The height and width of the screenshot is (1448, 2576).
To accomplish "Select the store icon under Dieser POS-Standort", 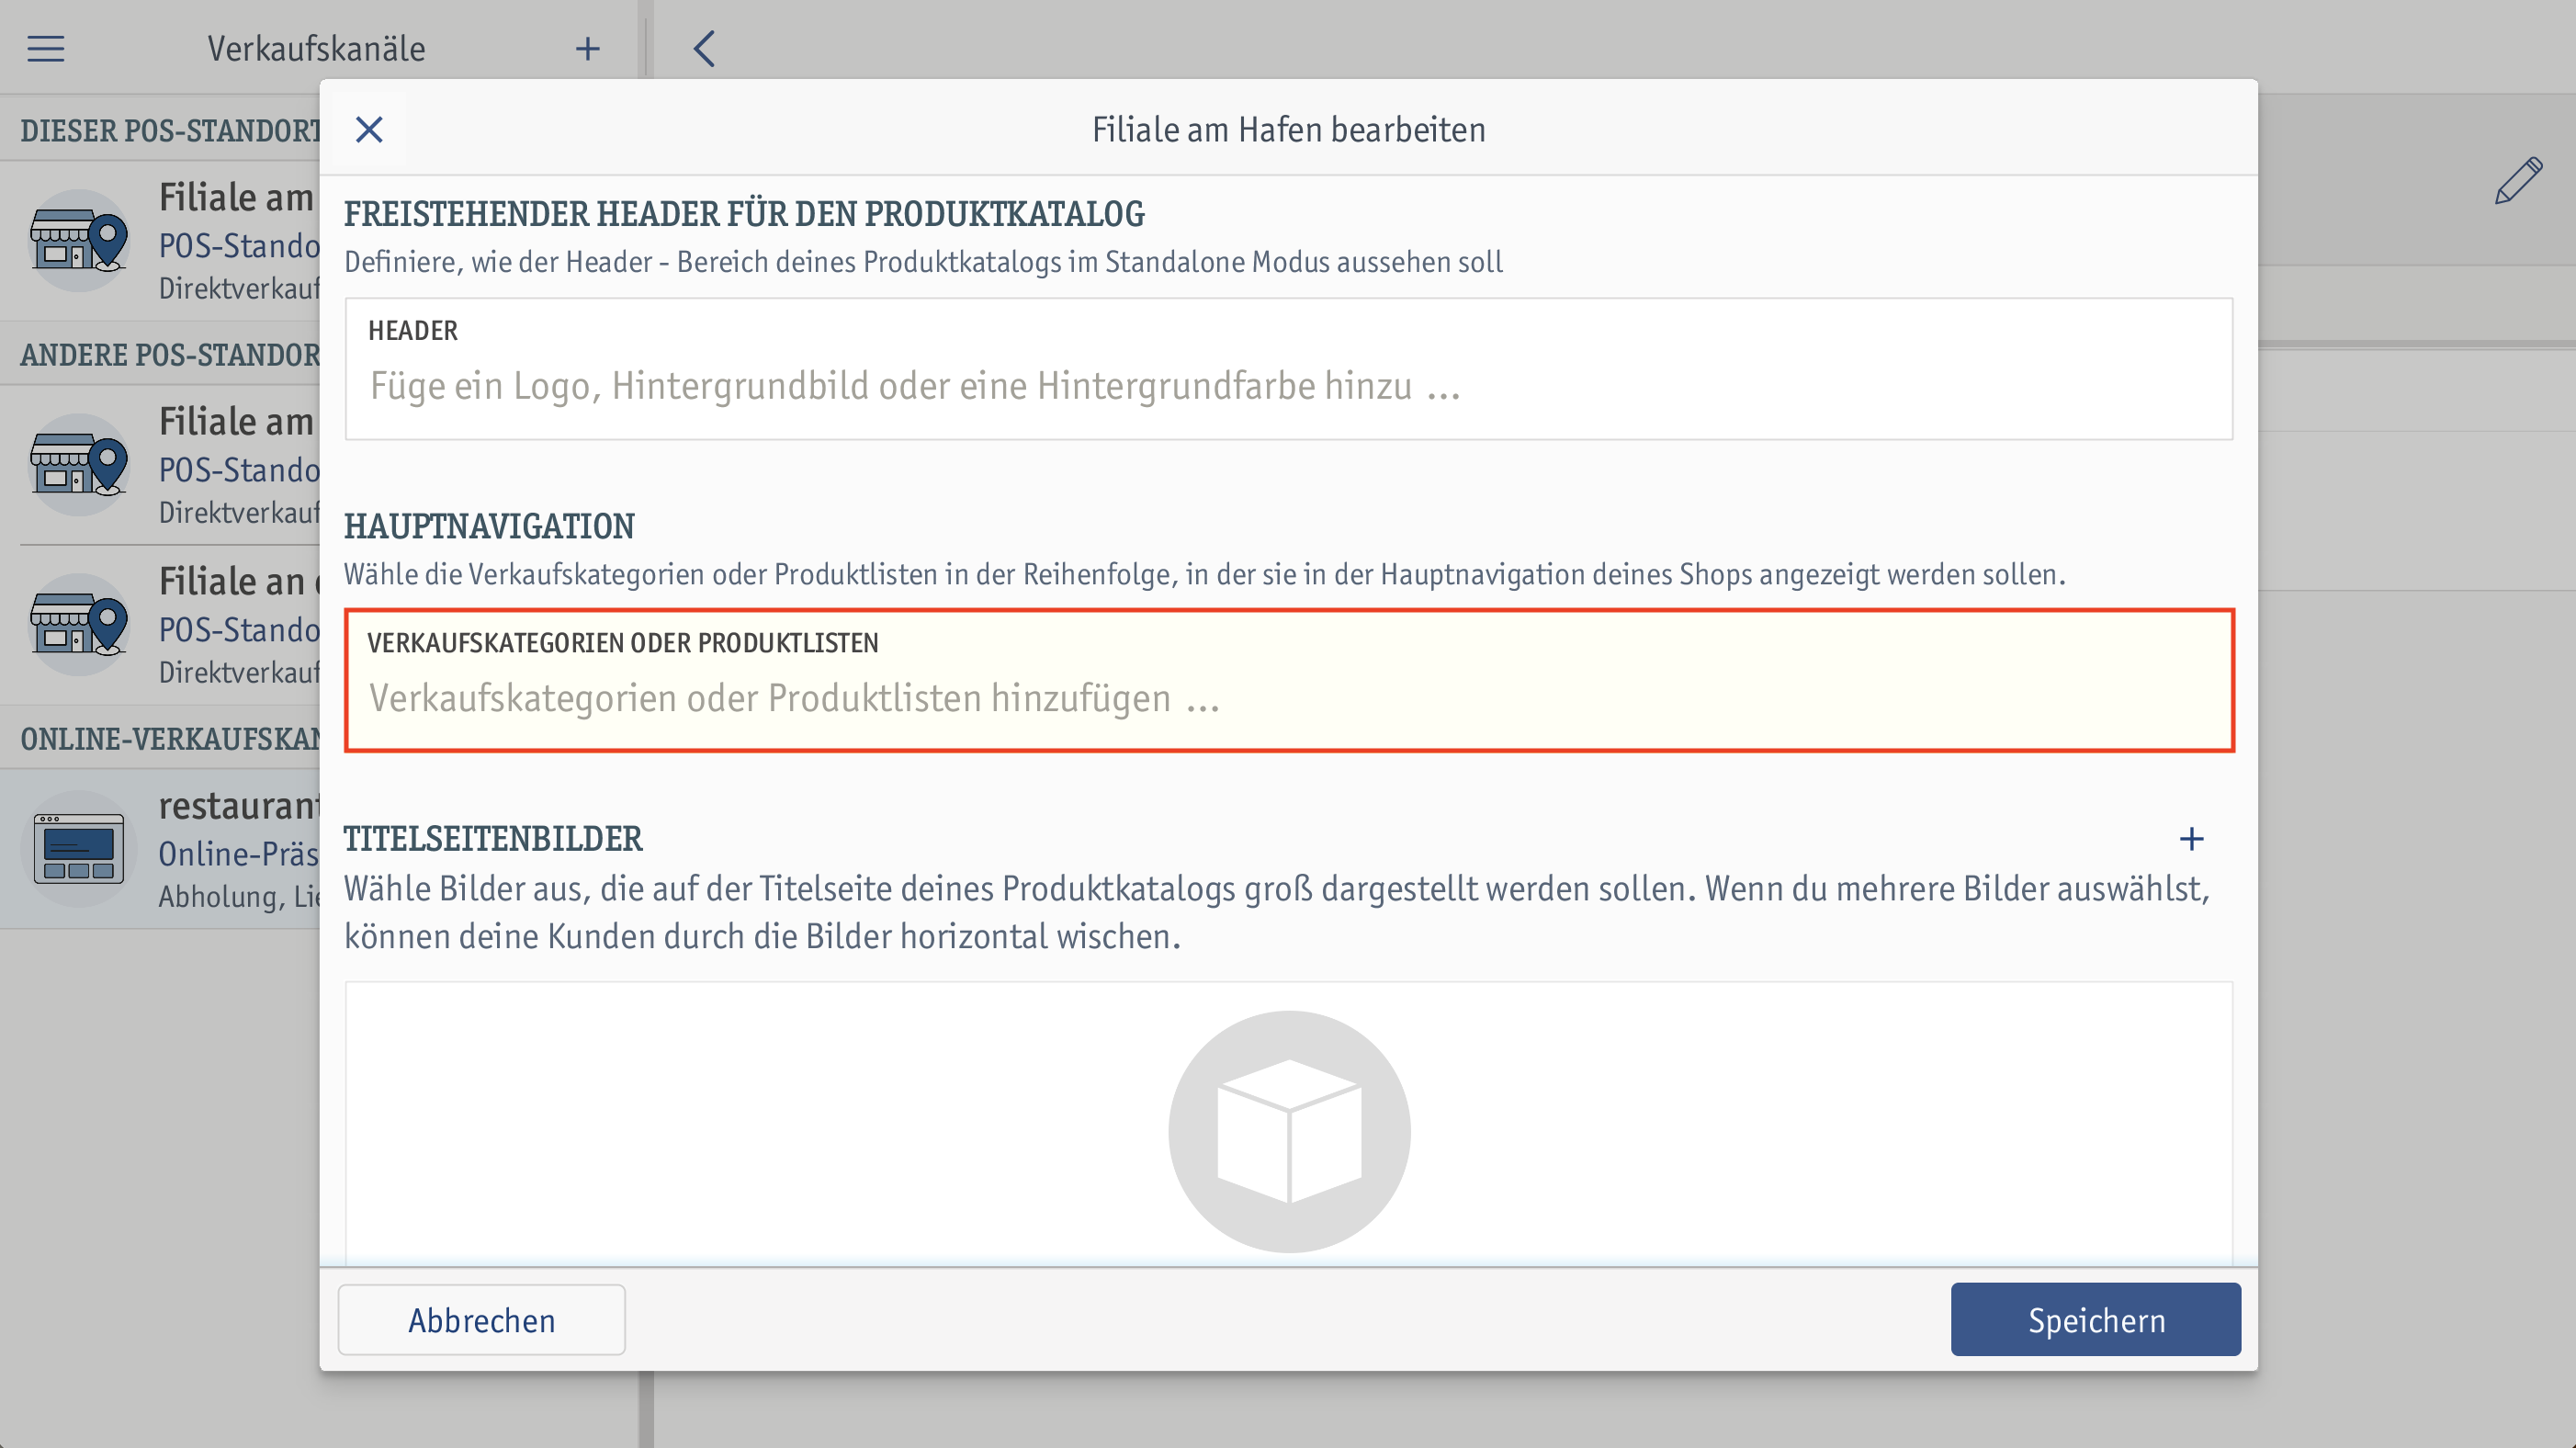I will [x=79, y=241].
